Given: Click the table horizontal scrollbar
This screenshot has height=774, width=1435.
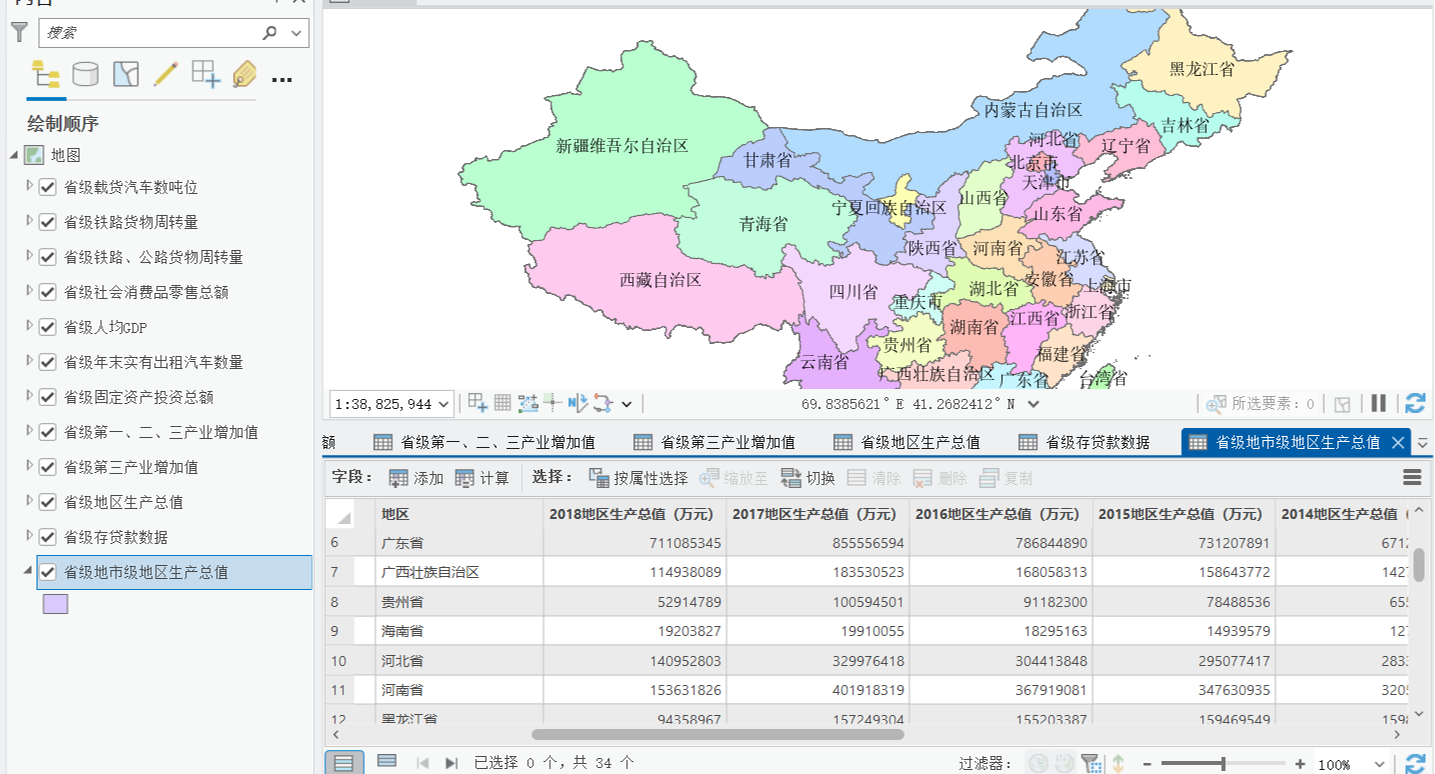Looking at the screenshot, I should [718, 734].
